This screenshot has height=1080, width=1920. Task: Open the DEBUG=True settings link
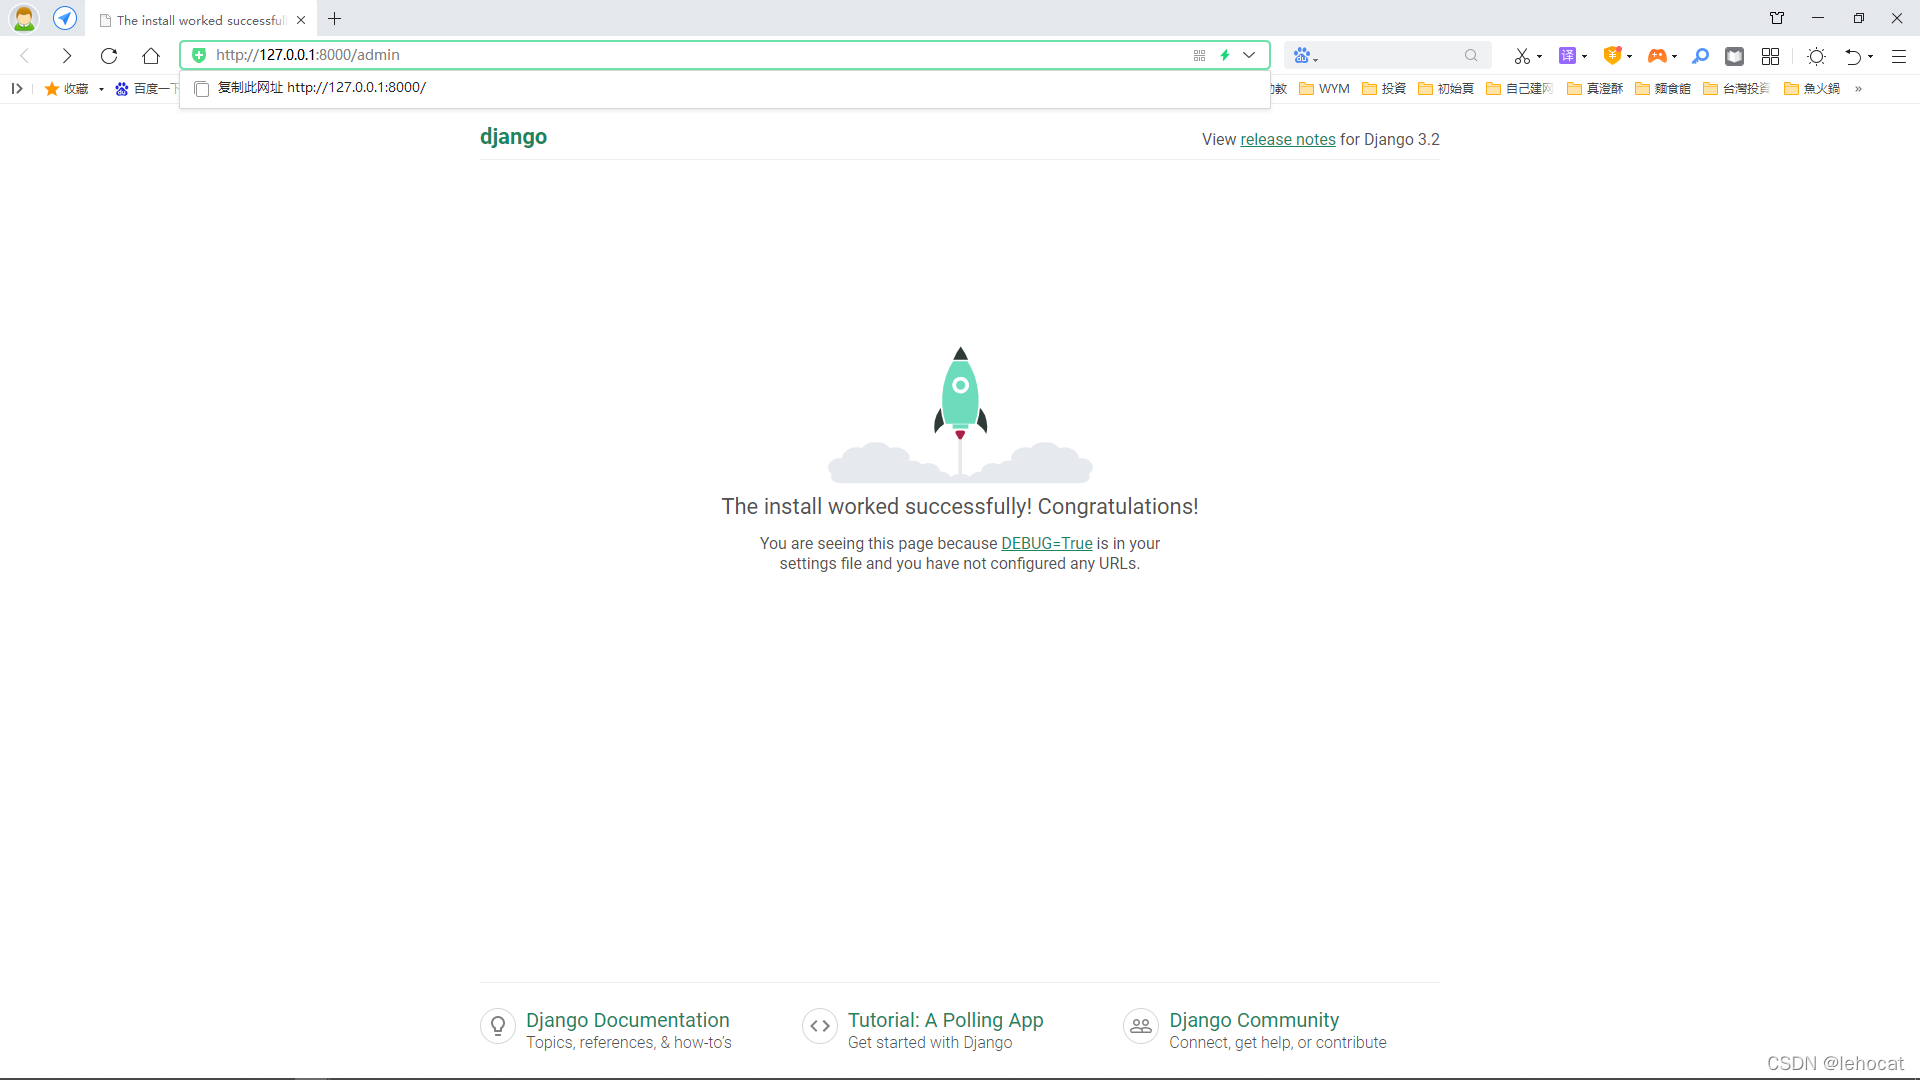tap(1047, 543)
